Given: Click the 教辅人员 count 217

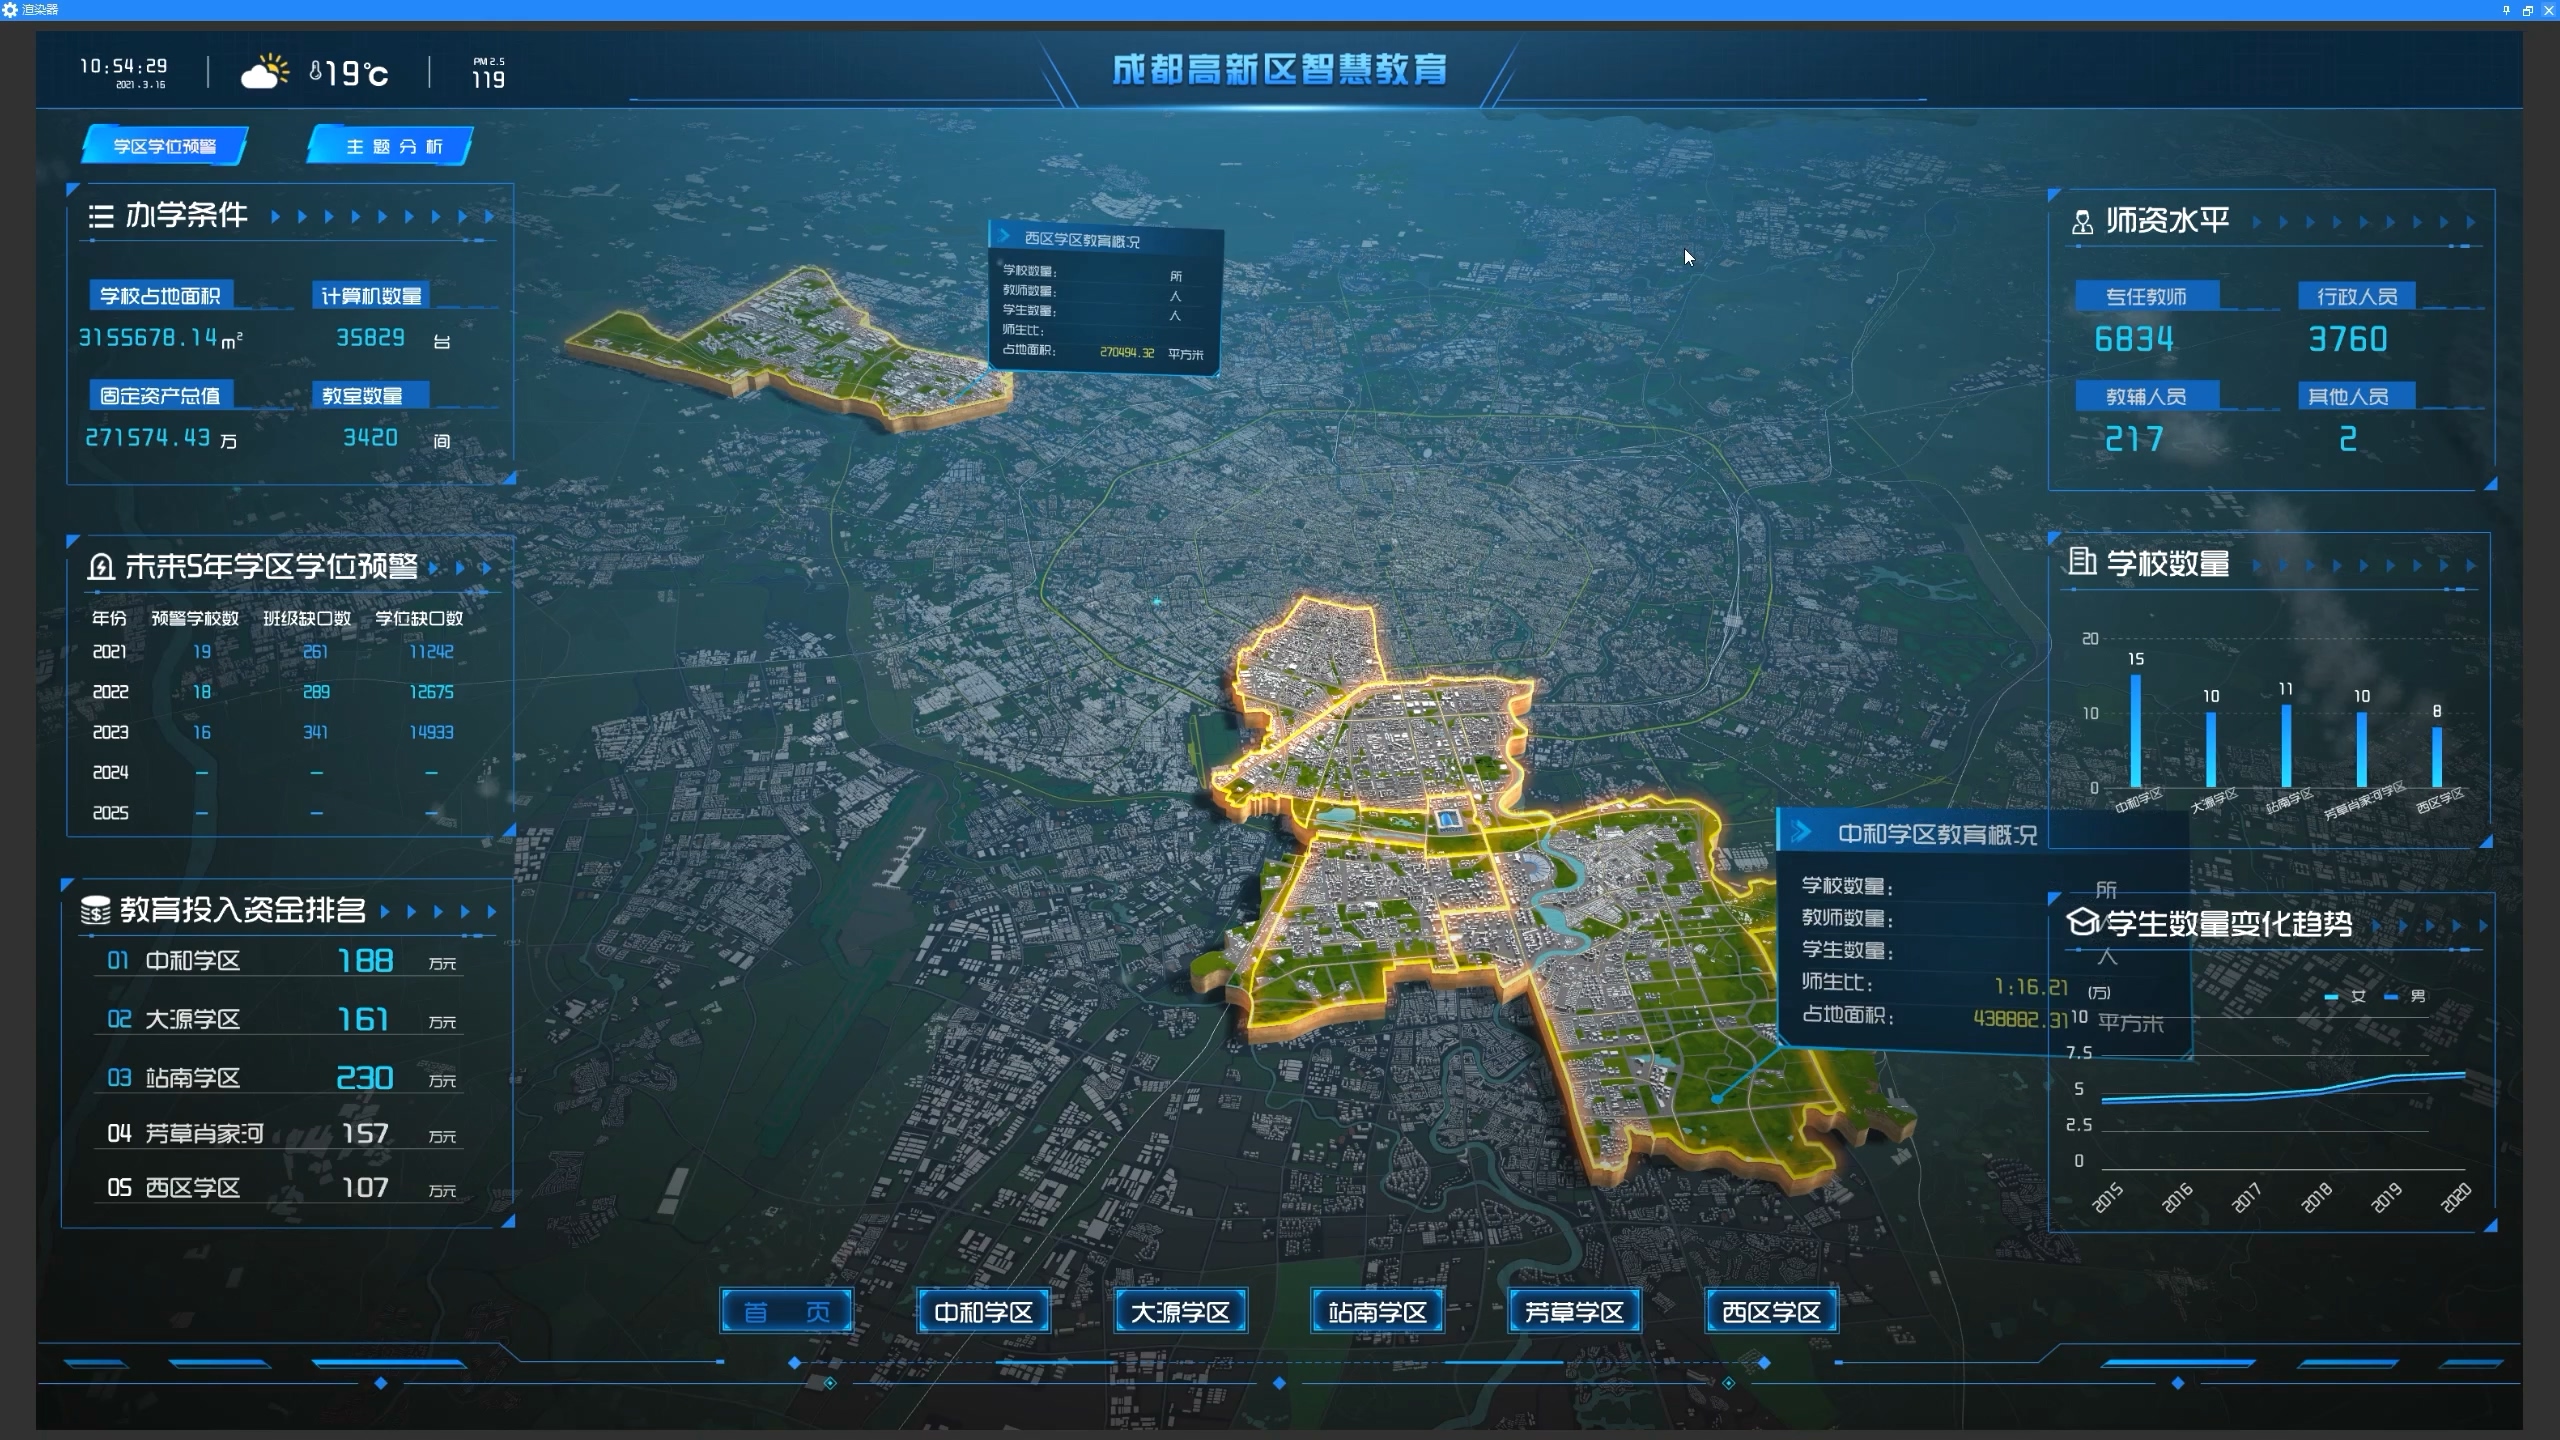Looking at the screenshot, I should click(x=2134, y=439).
